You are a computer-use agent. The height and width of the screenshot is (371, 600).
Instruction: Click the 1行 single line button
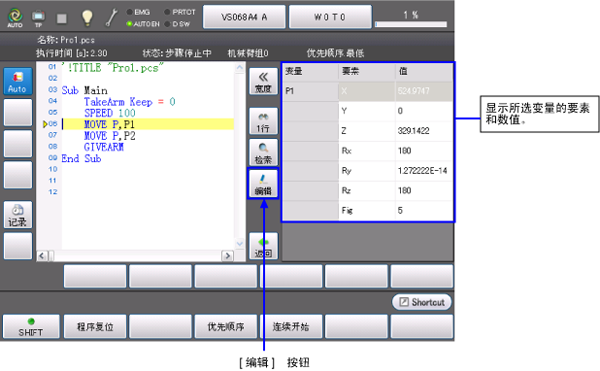[x=263, y=121]
